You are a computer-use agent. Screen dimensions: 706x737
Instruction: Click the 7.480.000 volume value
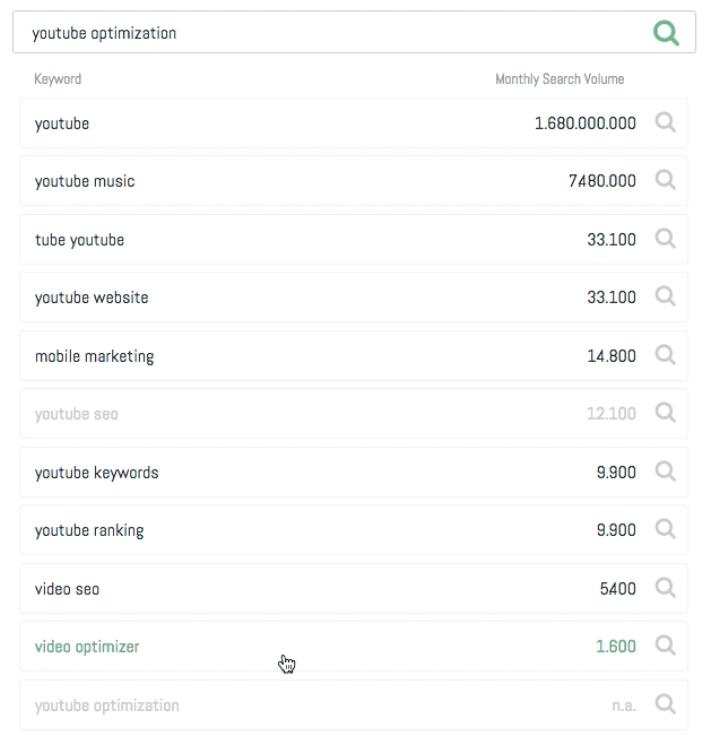pyautogui.click(x=602, y=180)
